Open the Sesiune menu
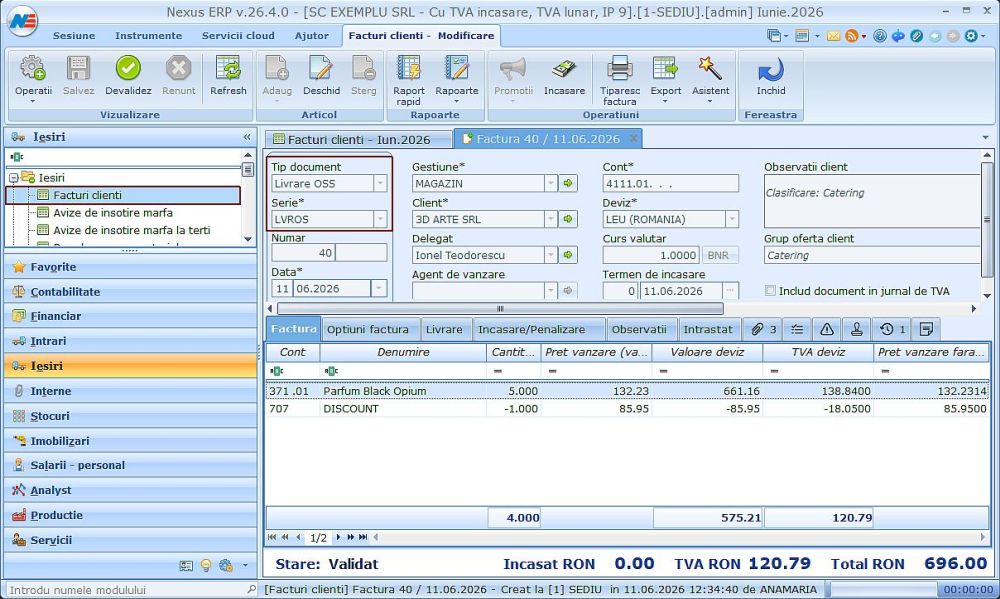This screenshot has height=599, width=1000. (74, 36)
